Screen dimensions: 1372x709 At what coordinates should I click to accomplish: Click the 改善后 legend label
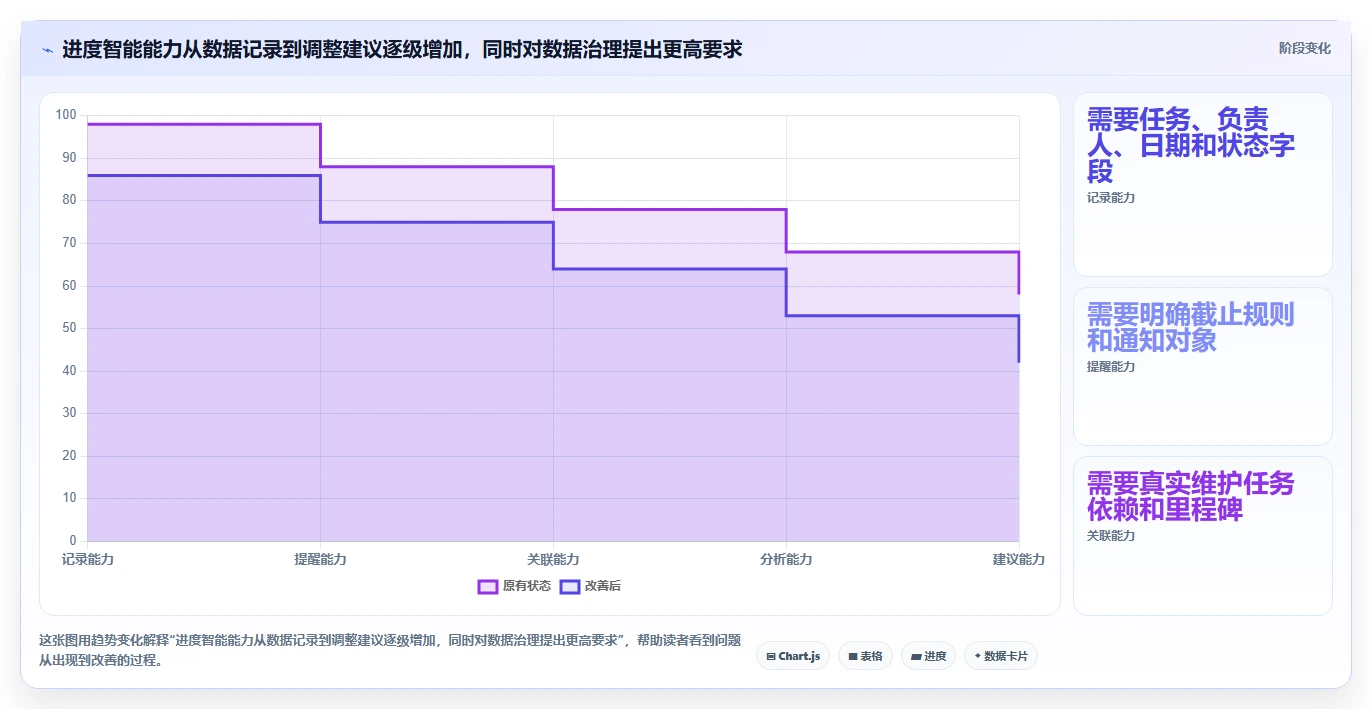click(x=603, y=586)
